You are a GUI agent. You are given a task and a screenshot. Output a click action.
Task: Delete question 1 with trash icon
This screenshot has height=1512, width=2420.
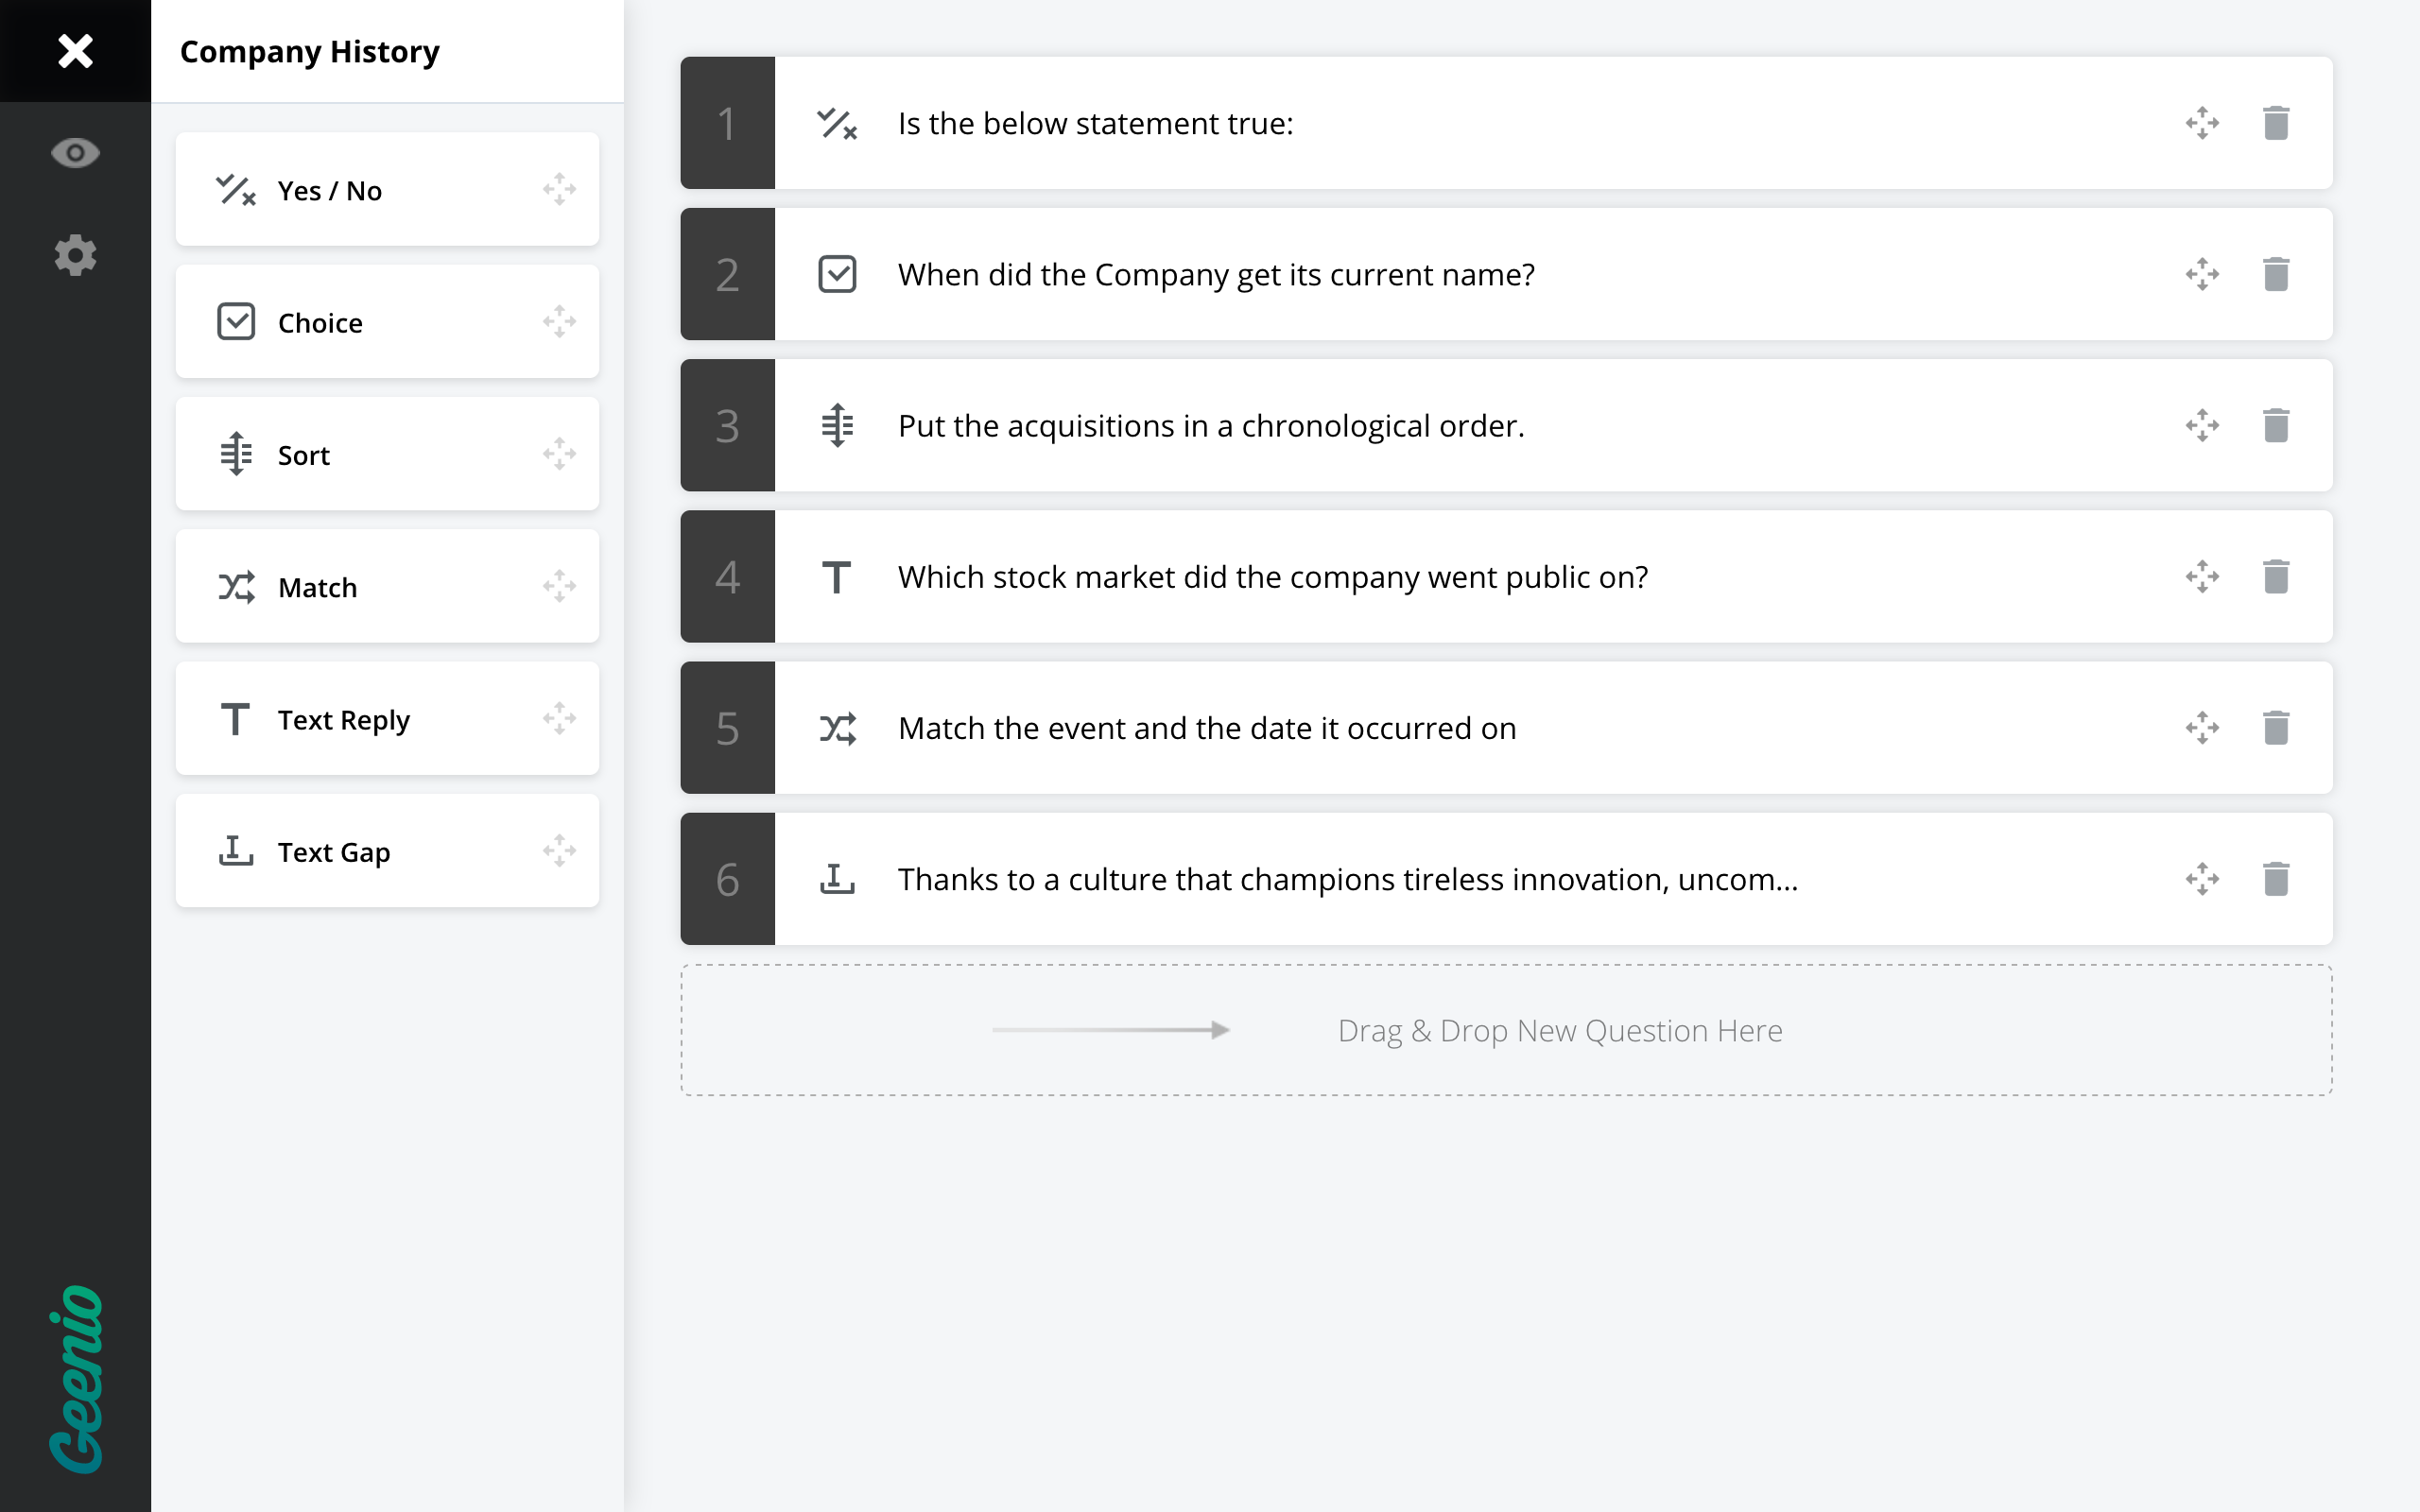pos(2276,123)
